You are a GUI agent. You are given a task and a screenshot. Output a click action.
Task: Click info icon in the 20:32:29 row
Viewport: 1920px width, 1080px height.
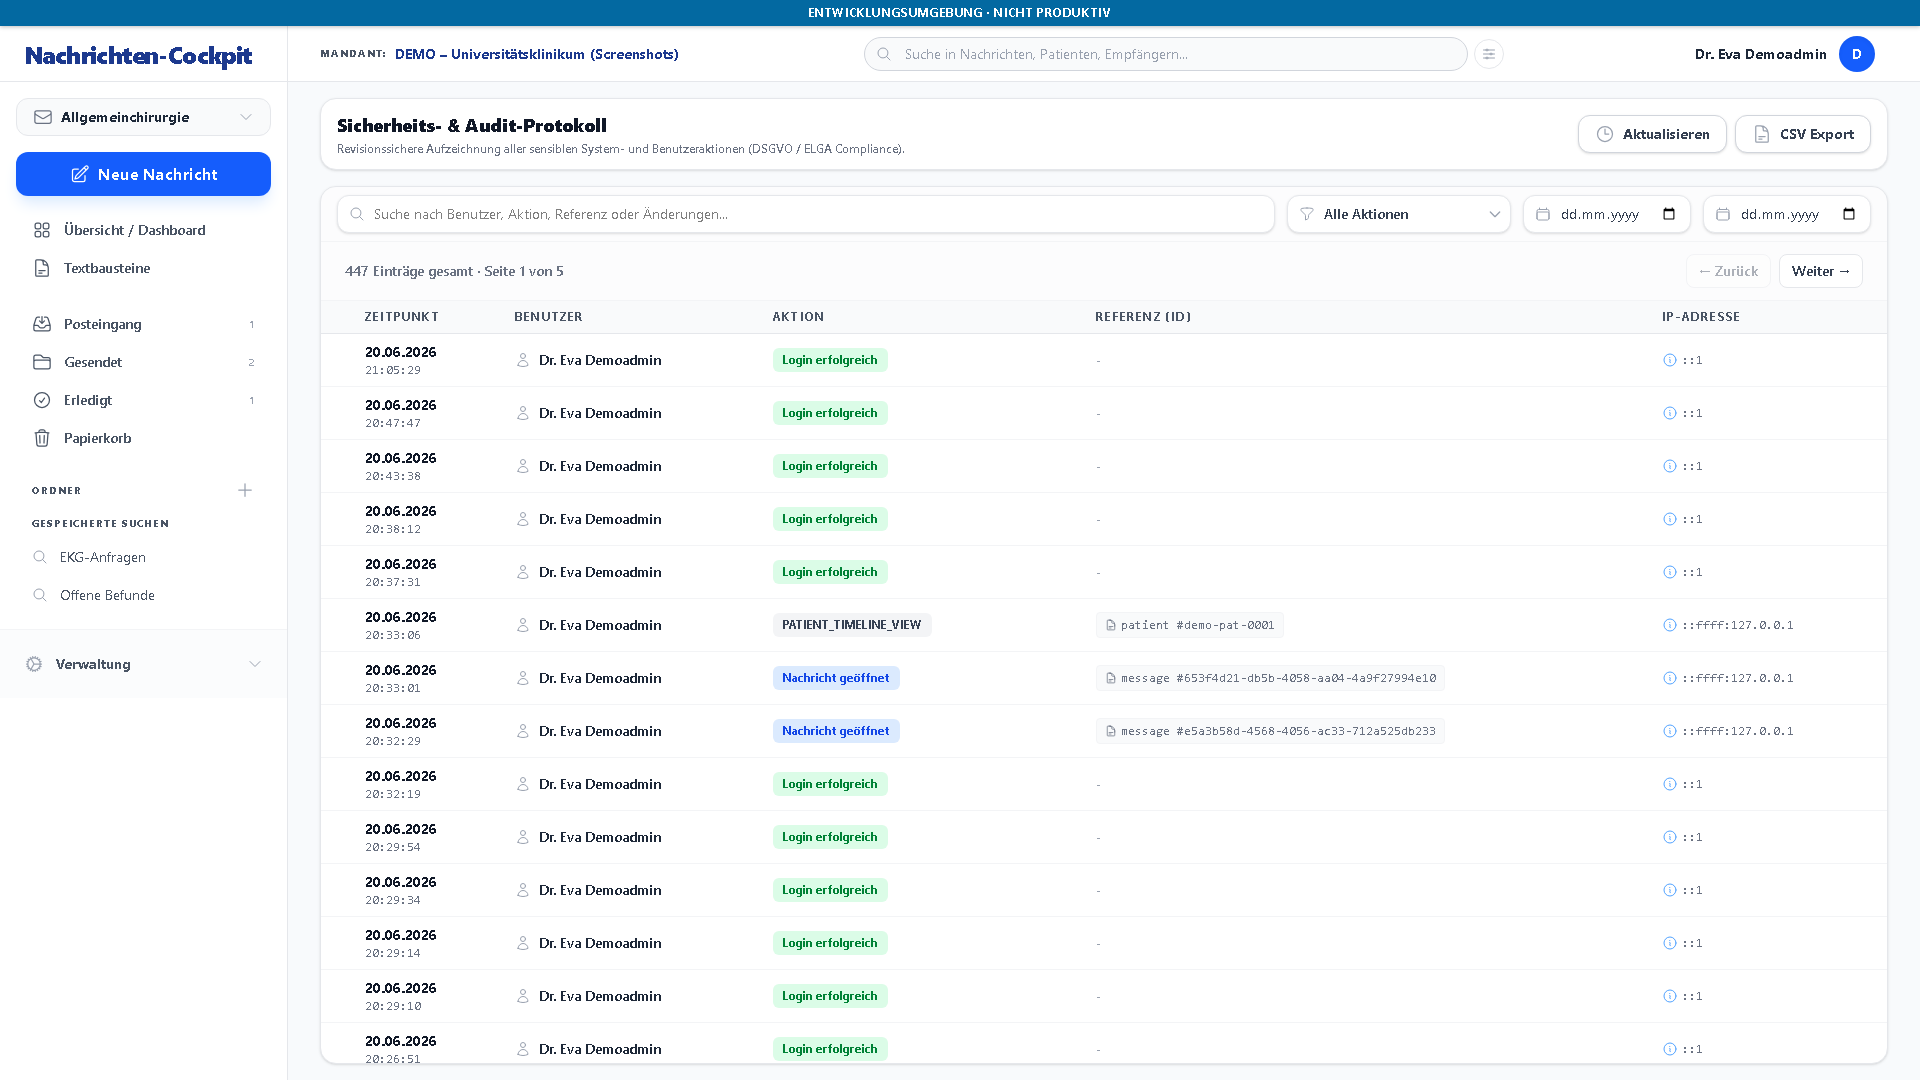pos(1669,731)
